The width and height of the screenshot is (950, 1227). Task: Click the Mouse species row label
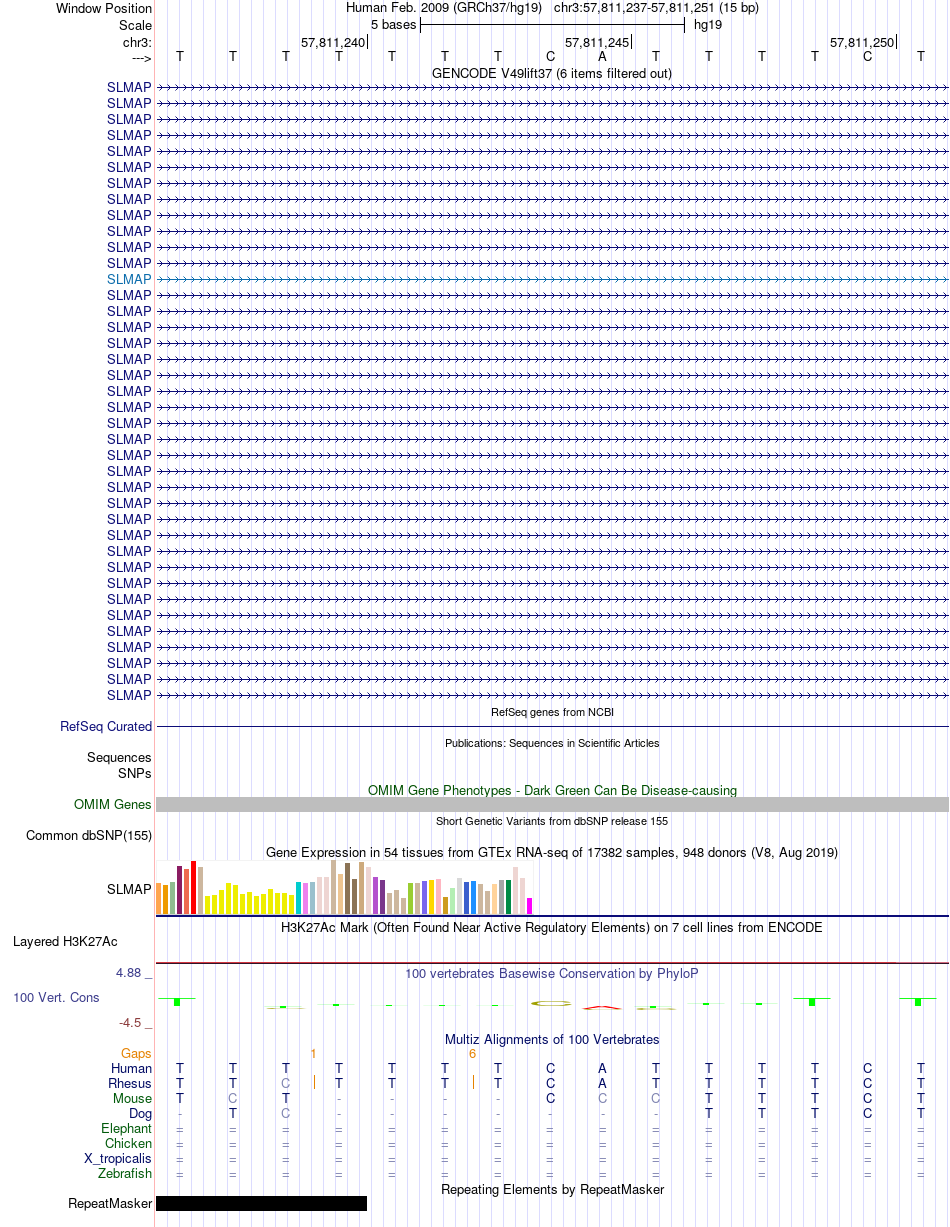pyautogui.click(x=132, y=1099)
